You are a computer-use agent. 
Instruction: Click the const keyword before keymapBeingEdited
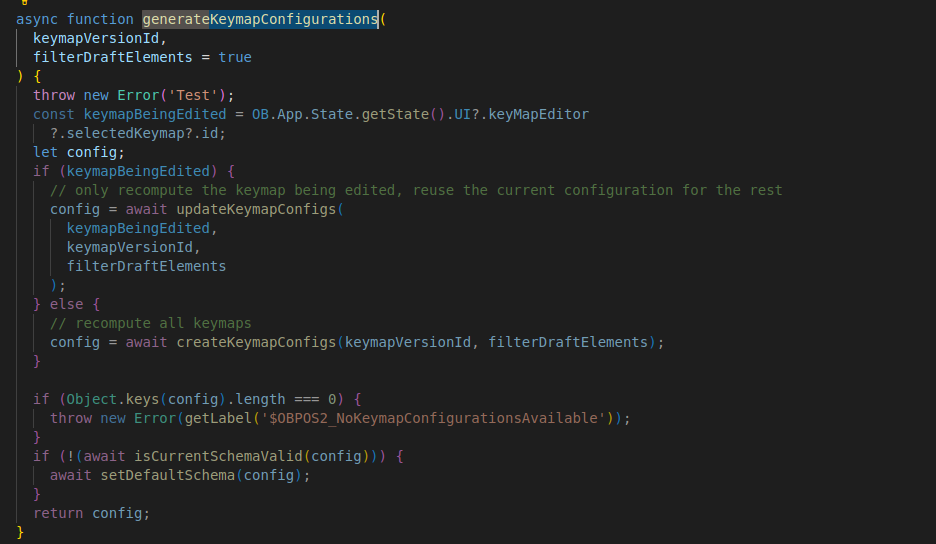54,114
